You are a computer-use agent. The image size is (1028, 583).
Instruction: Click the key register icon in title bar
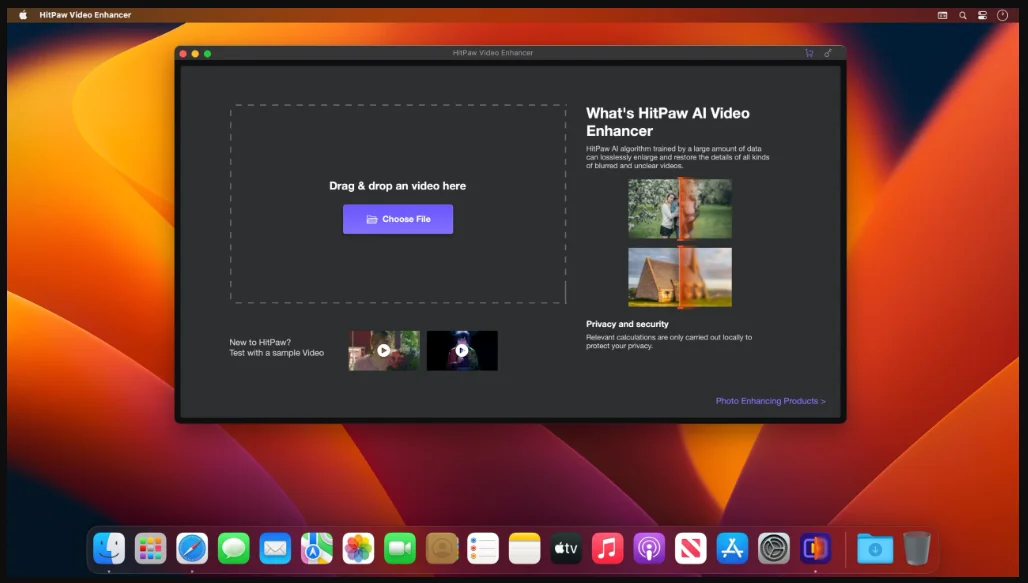pos(828,53)
